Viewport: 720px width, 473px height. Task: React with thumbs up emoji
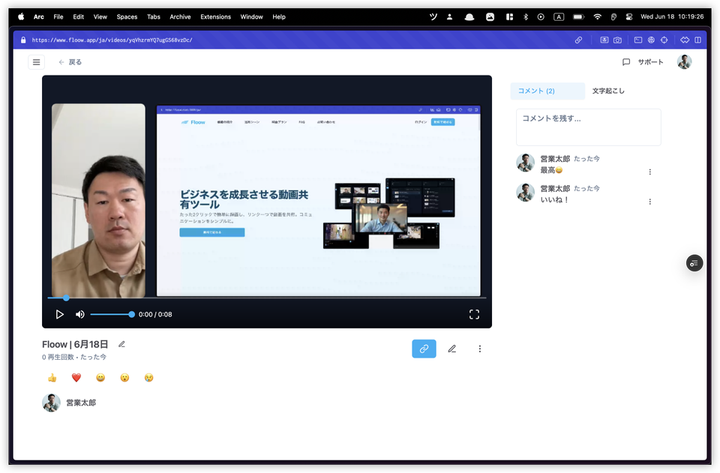click(x=52, y=378)
